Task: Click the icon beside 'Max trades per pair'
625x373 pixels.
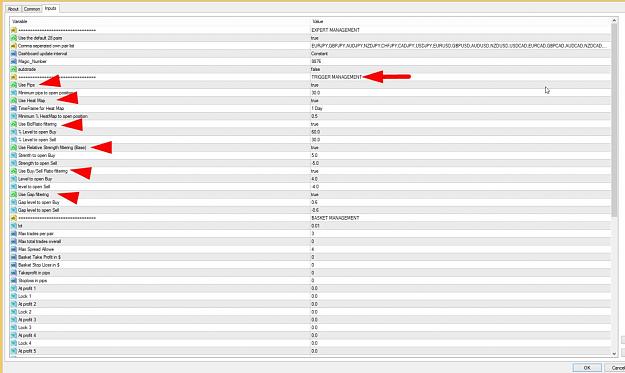Action: click(14, 234)
